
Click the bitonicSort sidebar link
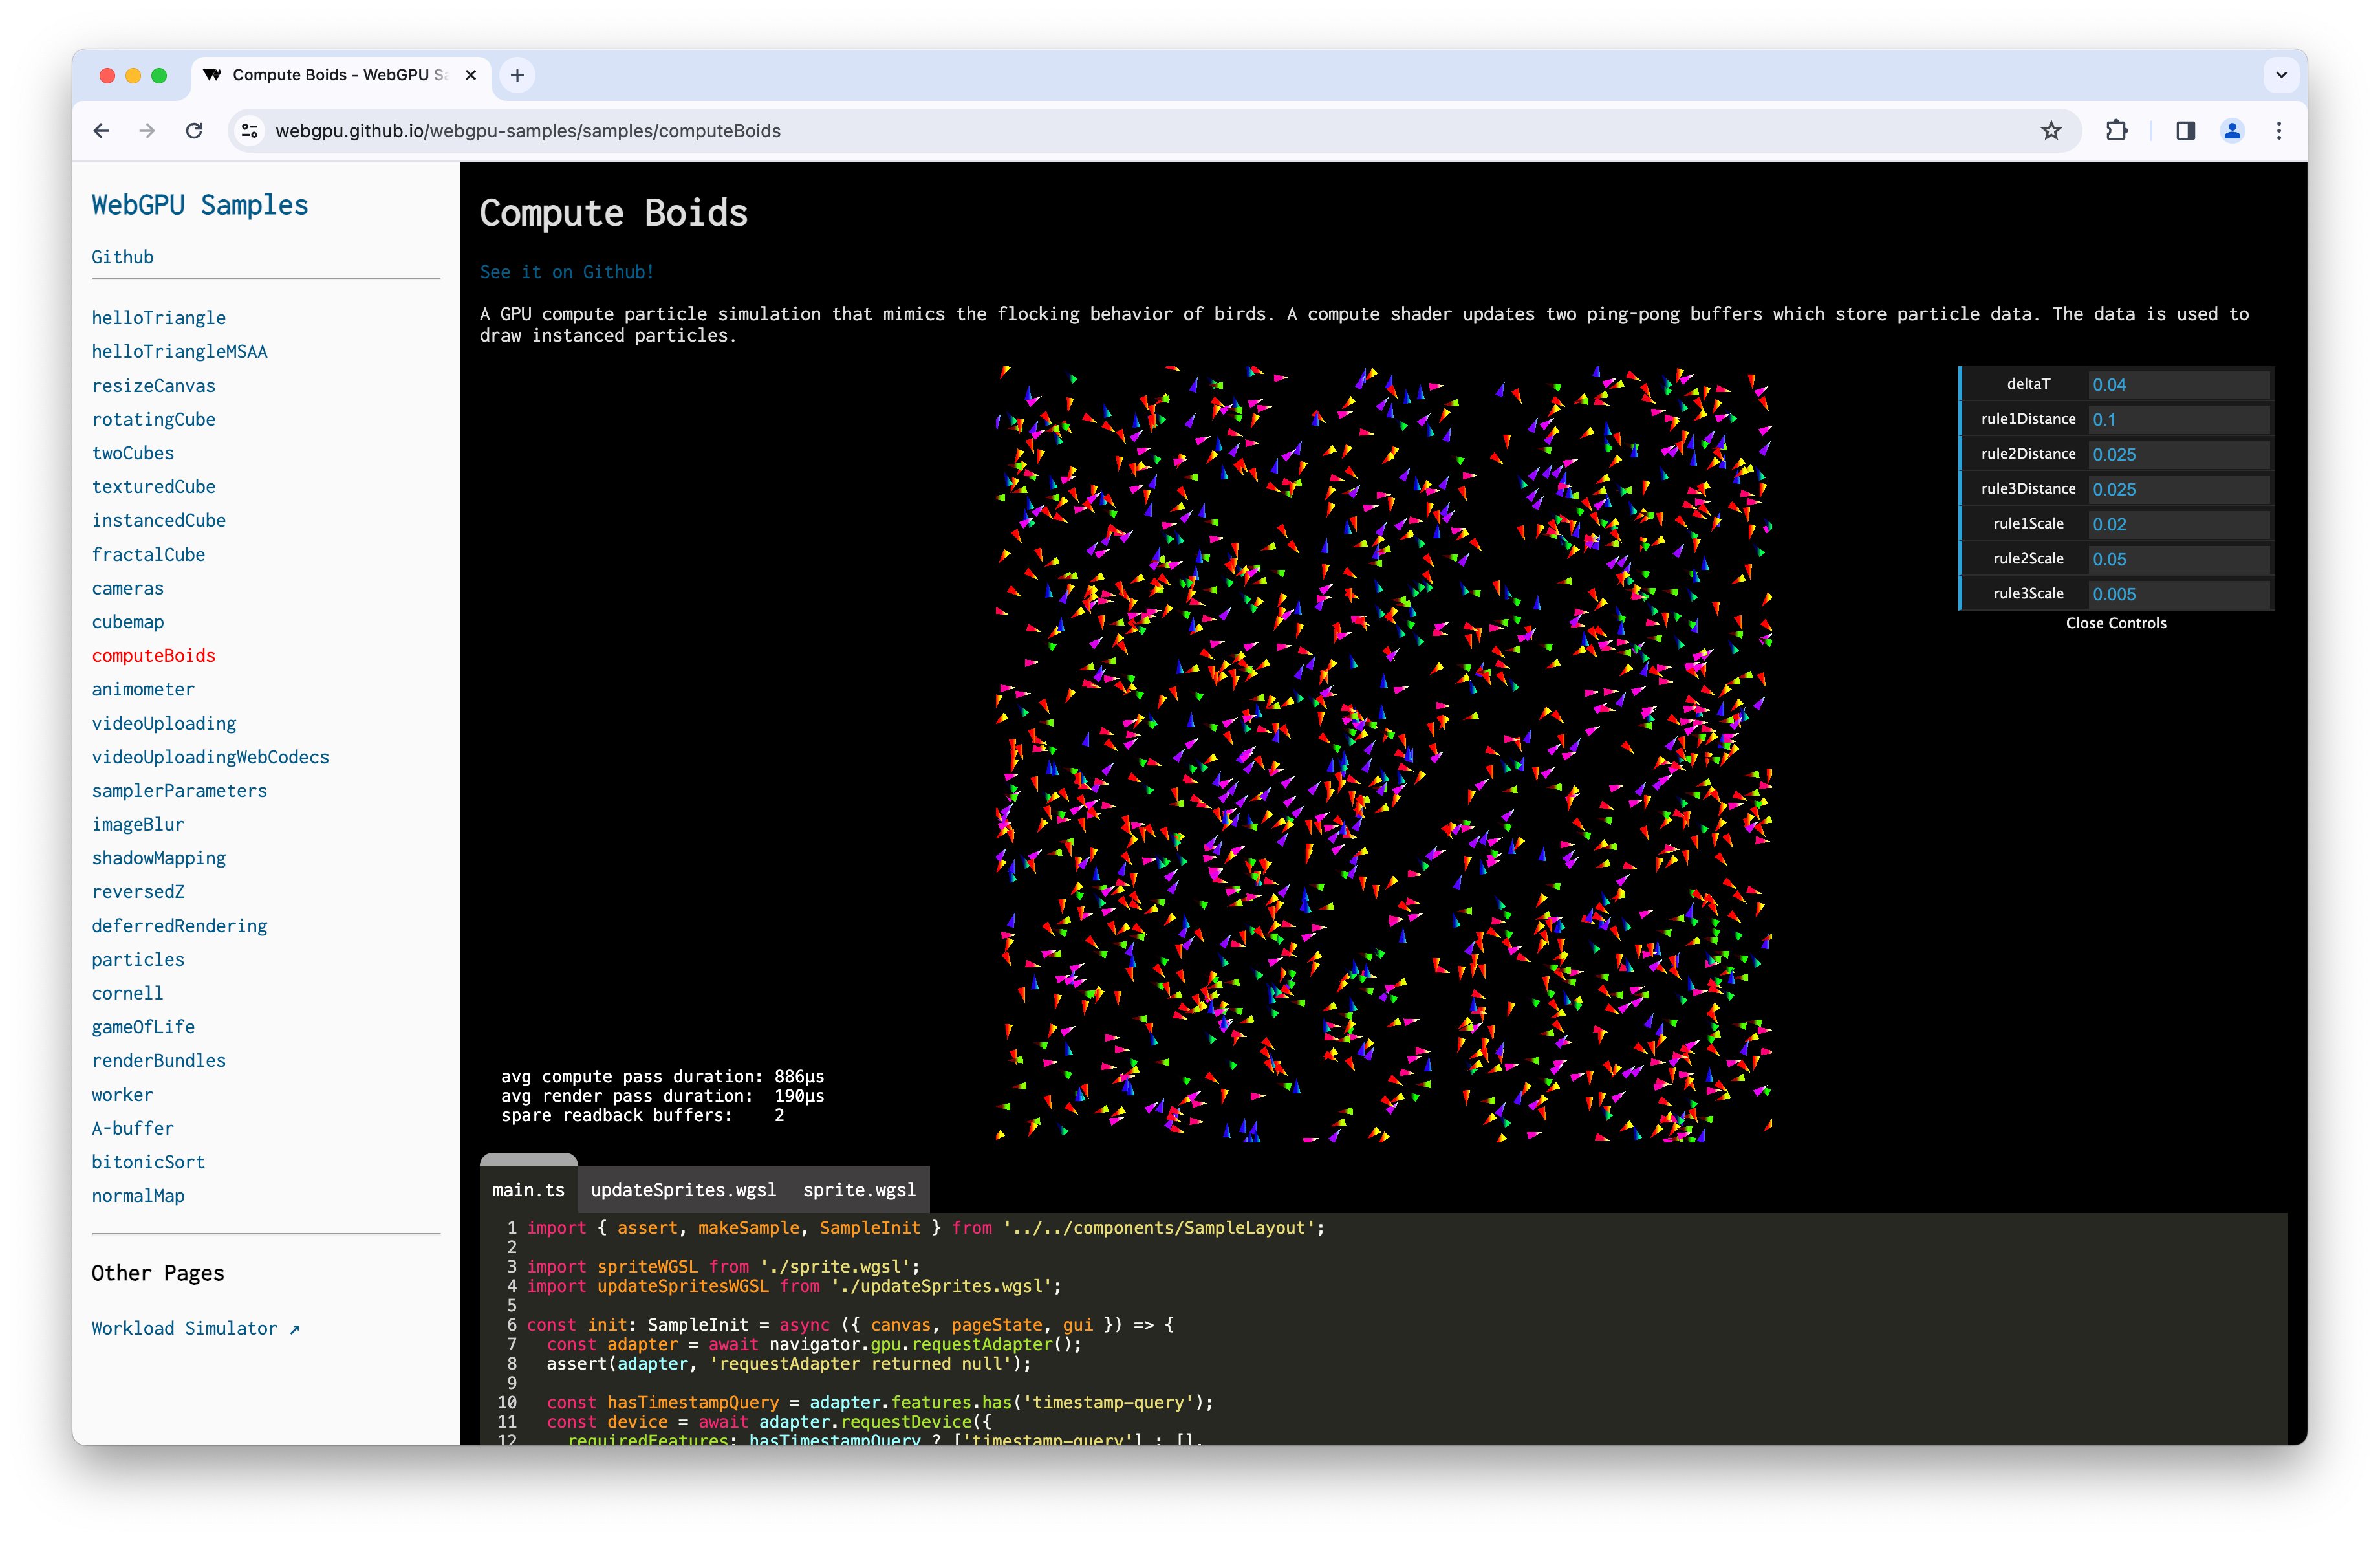coord(140,1161)
